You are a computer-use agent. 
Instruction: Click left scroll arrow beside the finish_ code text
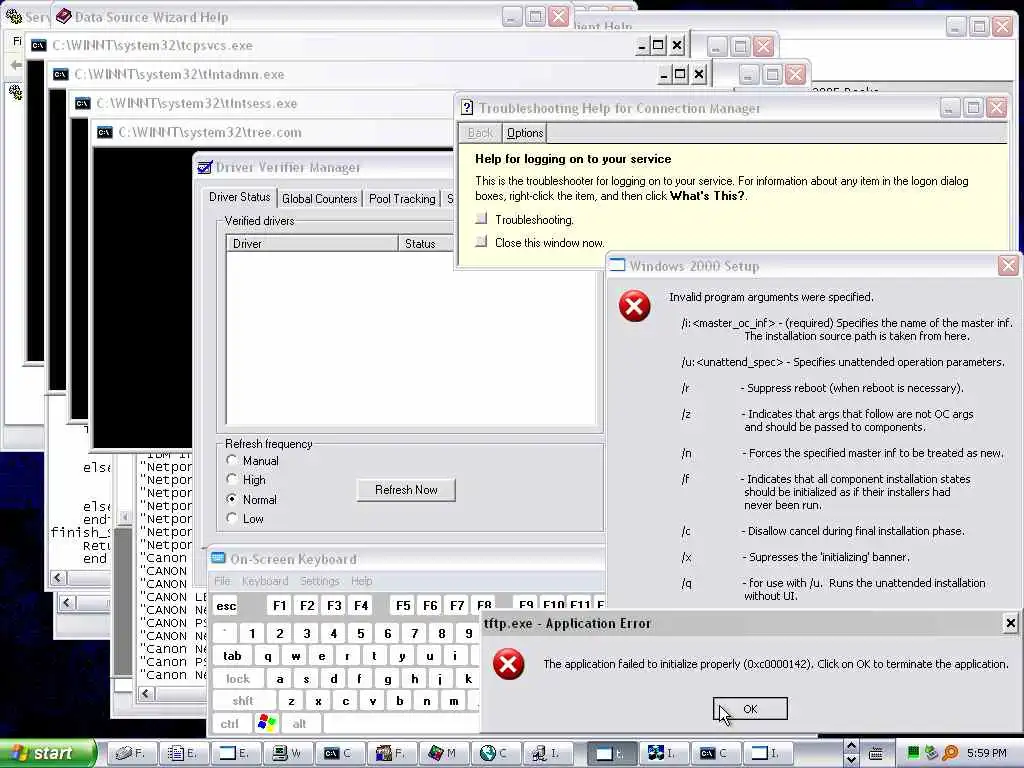57,577
